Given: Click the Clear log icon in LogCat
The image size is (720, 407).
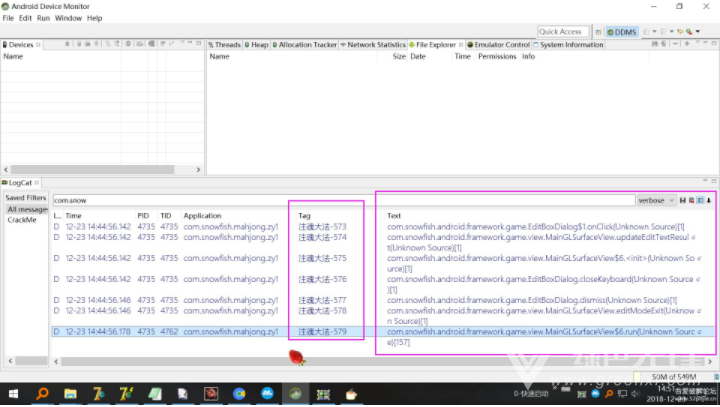Looking at the screenshot, I should (692, 200).
